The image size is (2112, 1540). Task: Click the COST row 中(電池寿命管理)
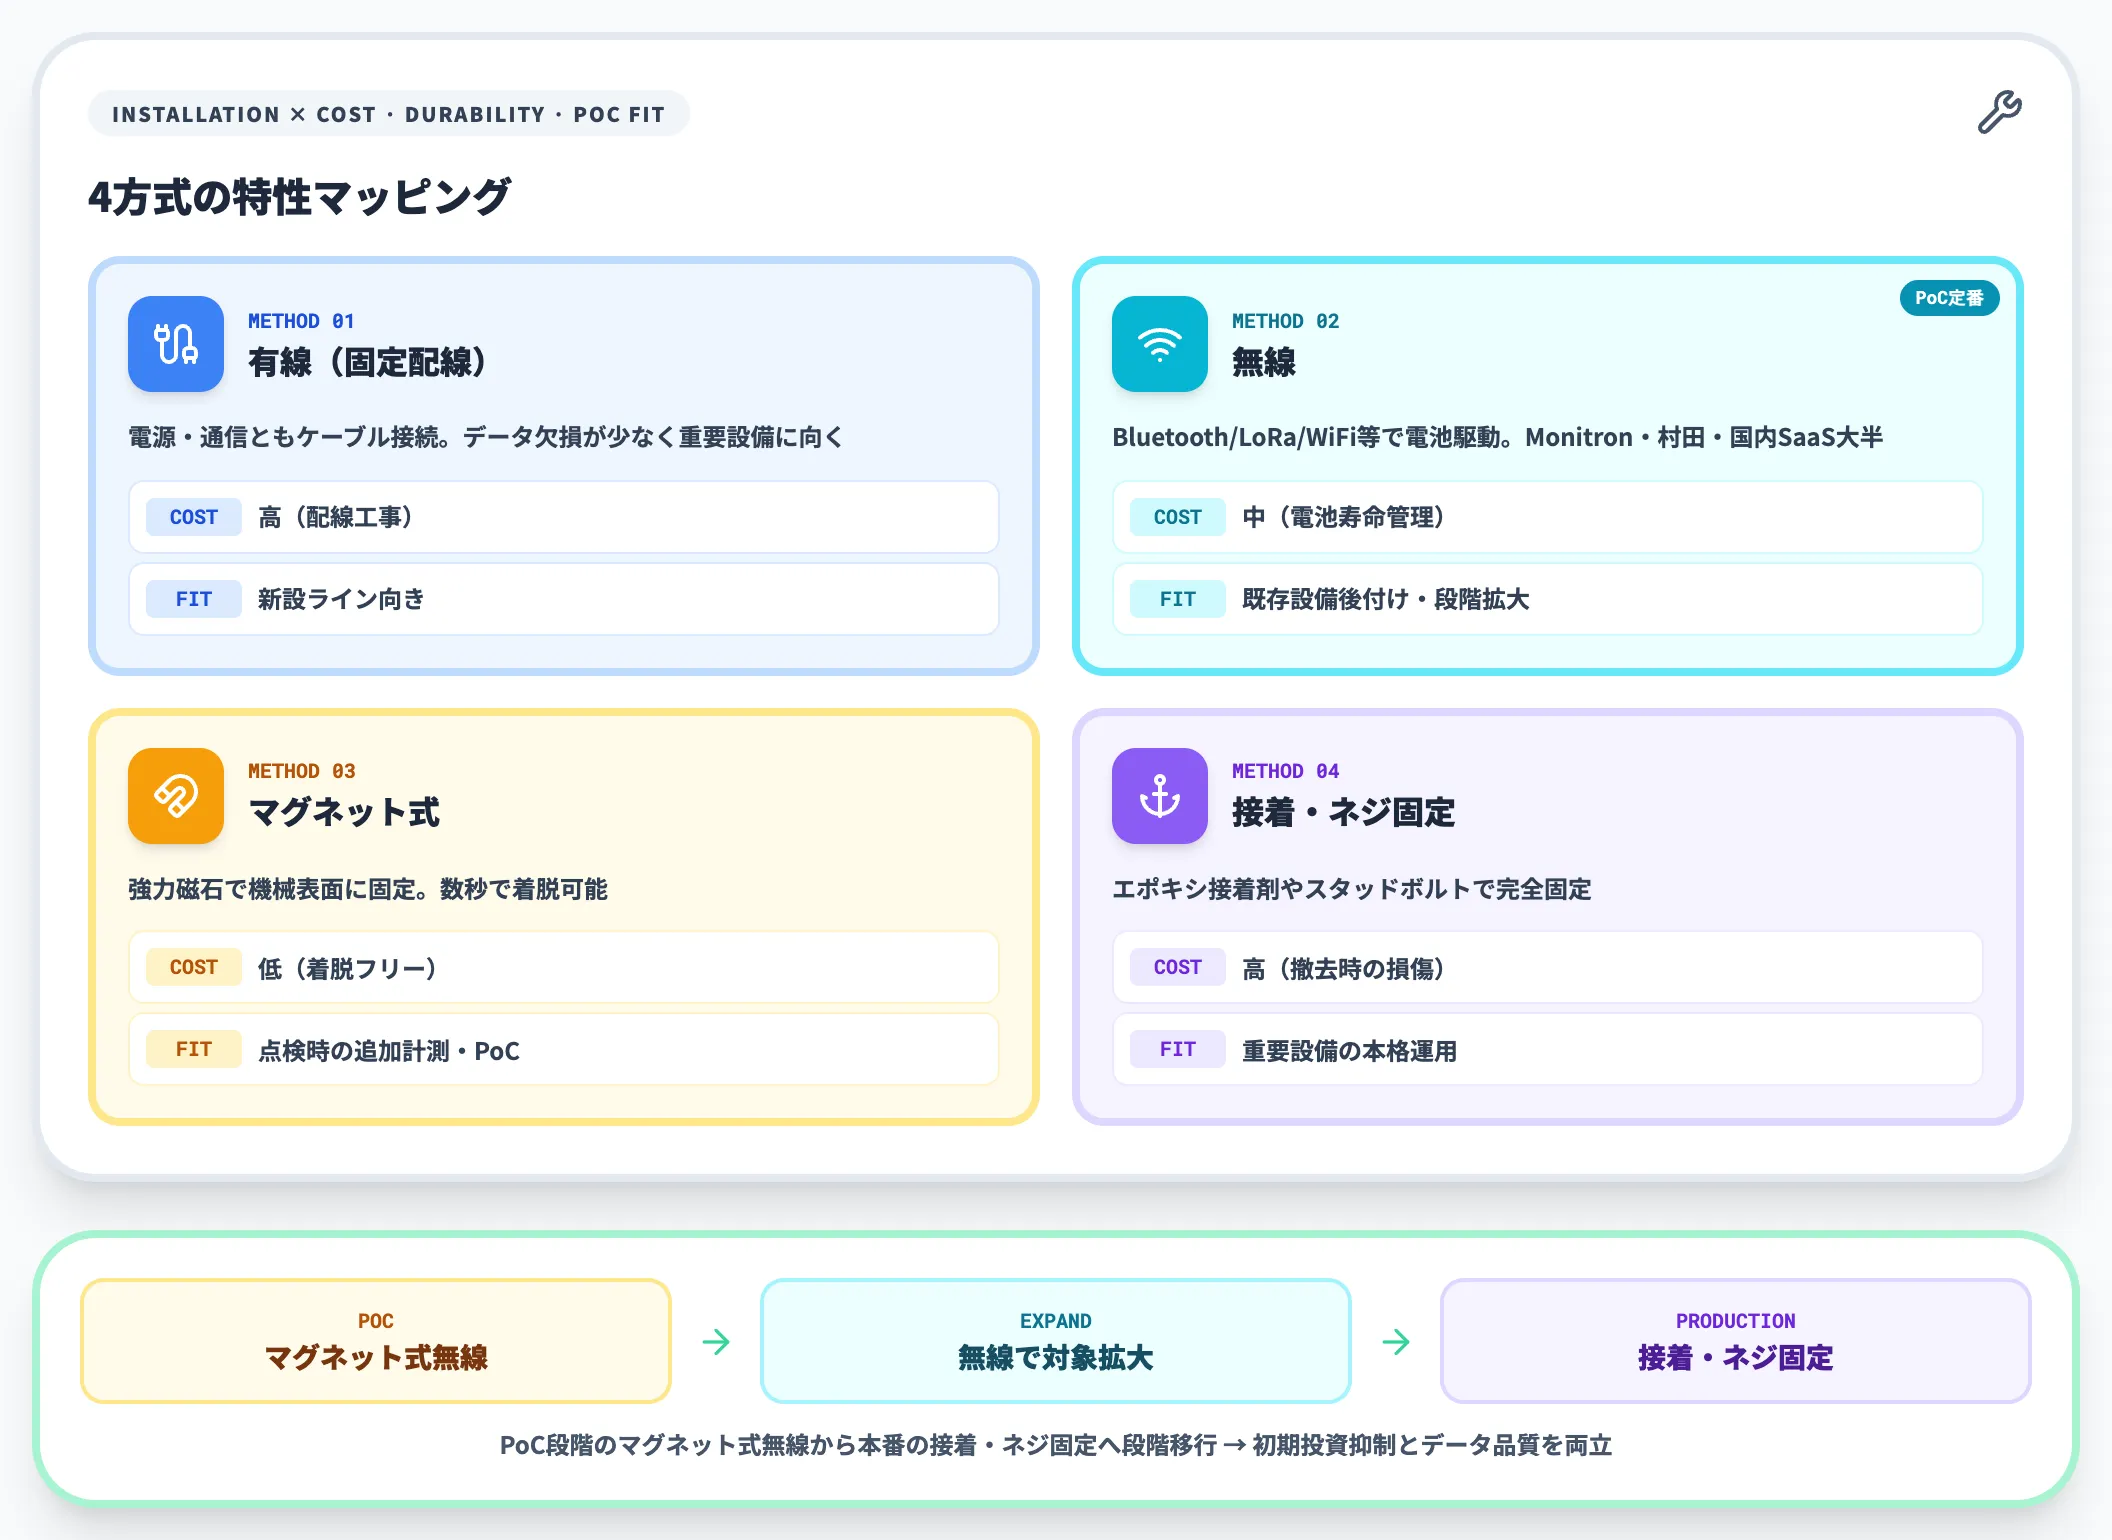[x=1548, y=517]
